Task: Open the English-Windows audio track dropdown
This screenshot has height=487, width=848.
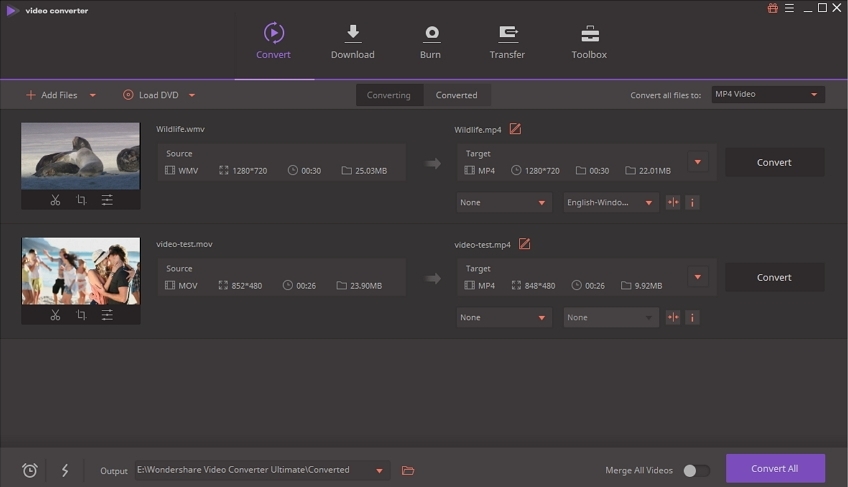Action: (x=610, y=203)
